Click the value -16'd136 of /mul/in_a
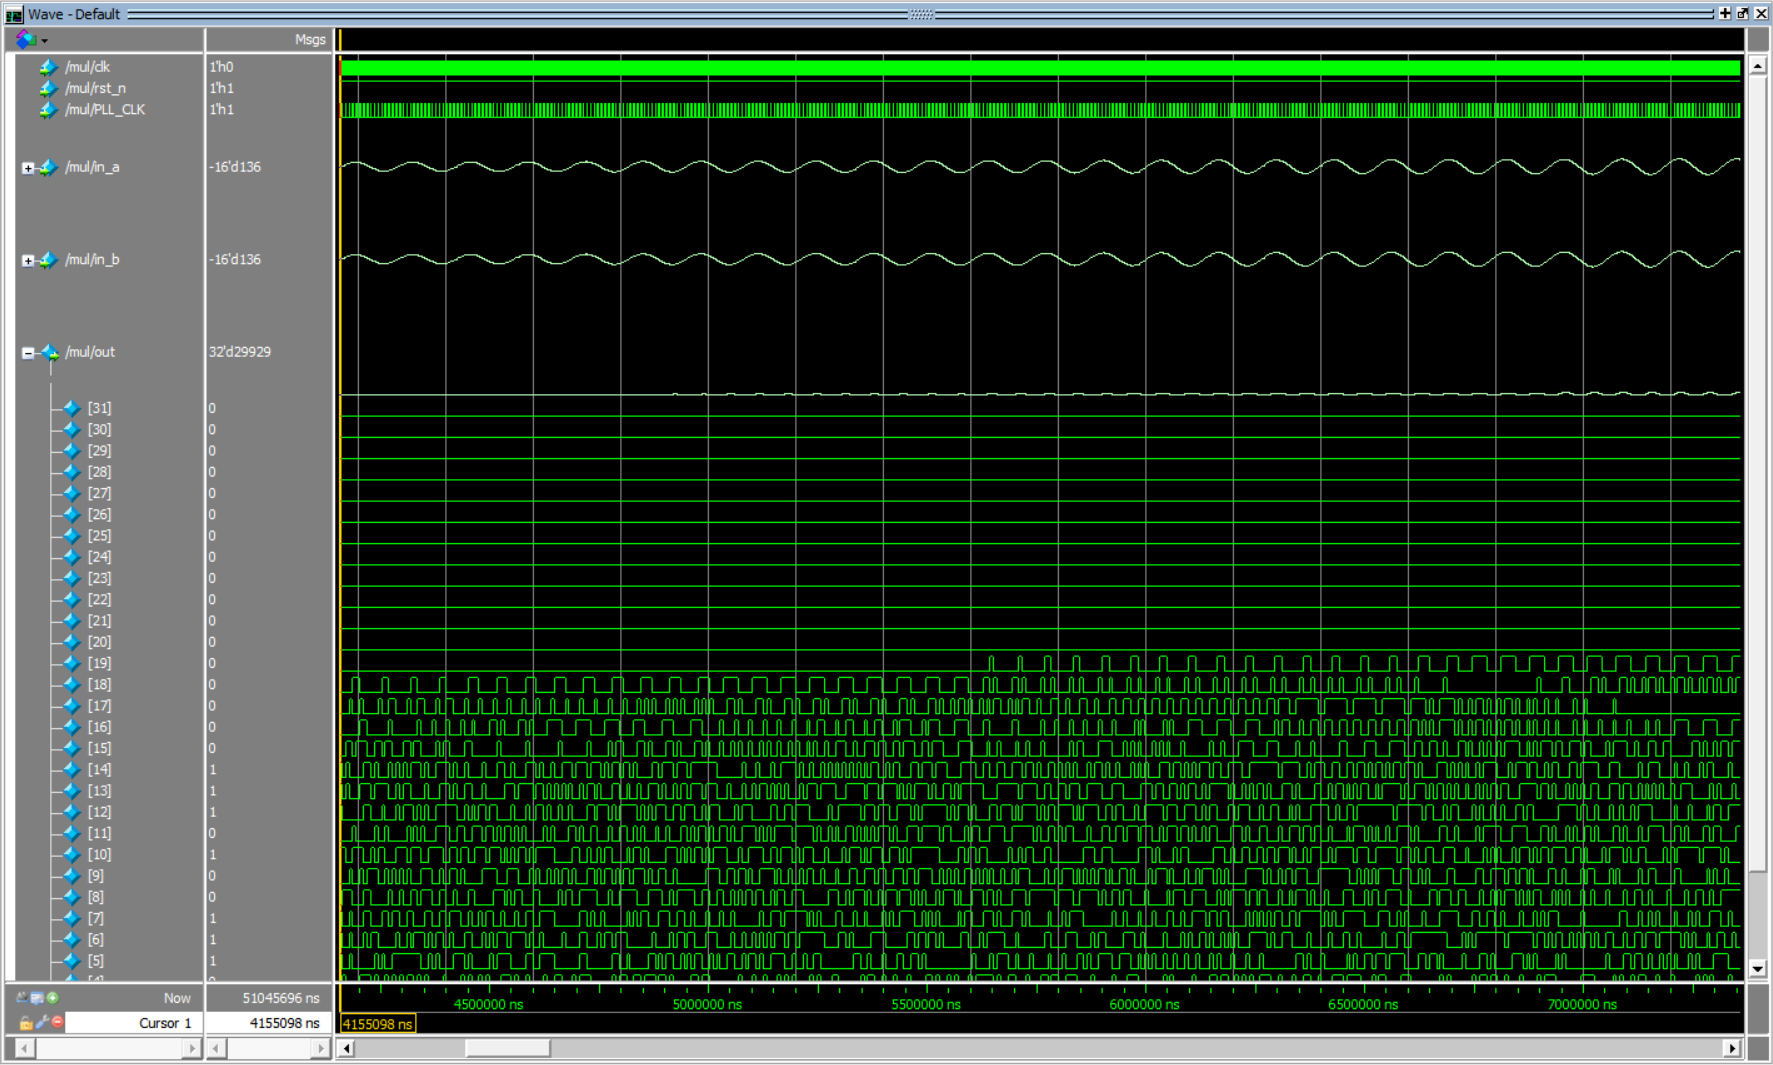 [x=235, y=167]
